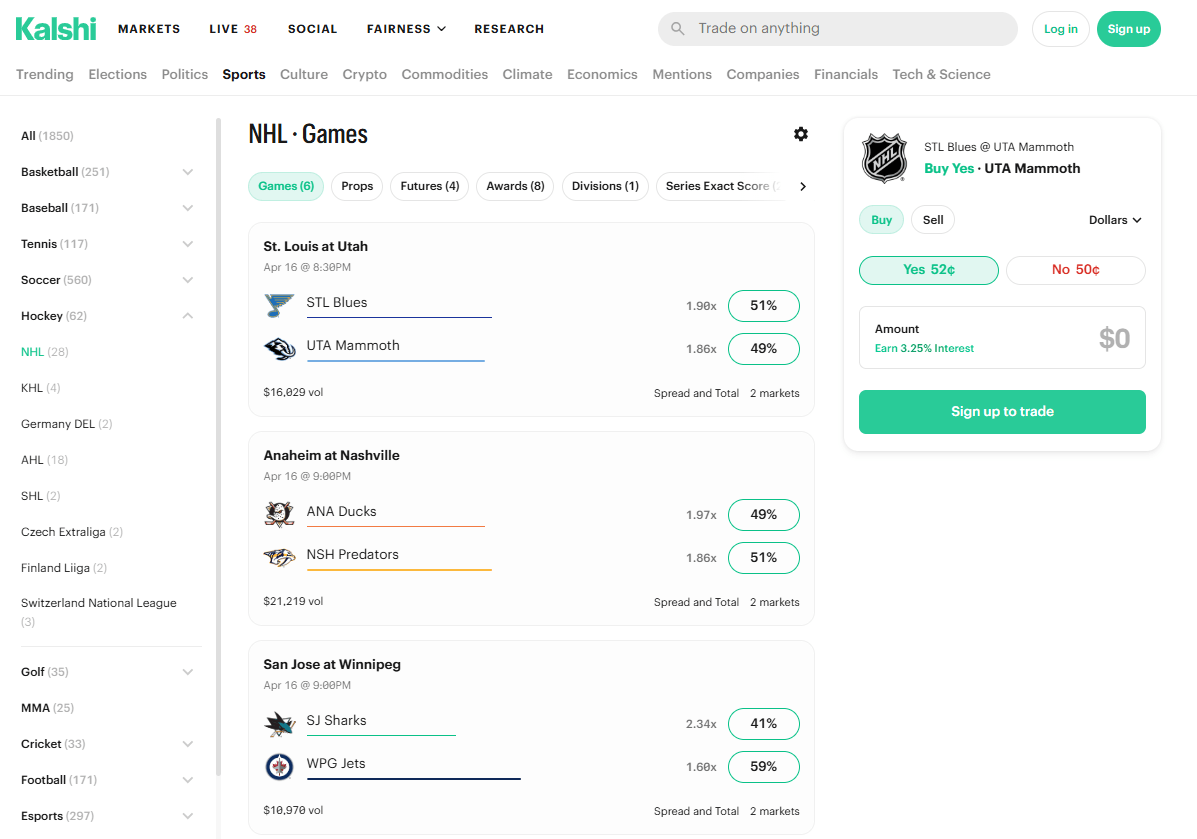Viewport: 1197px width, 839px height.
Task: Open the Fairness menu
Action: click(406, 29)
